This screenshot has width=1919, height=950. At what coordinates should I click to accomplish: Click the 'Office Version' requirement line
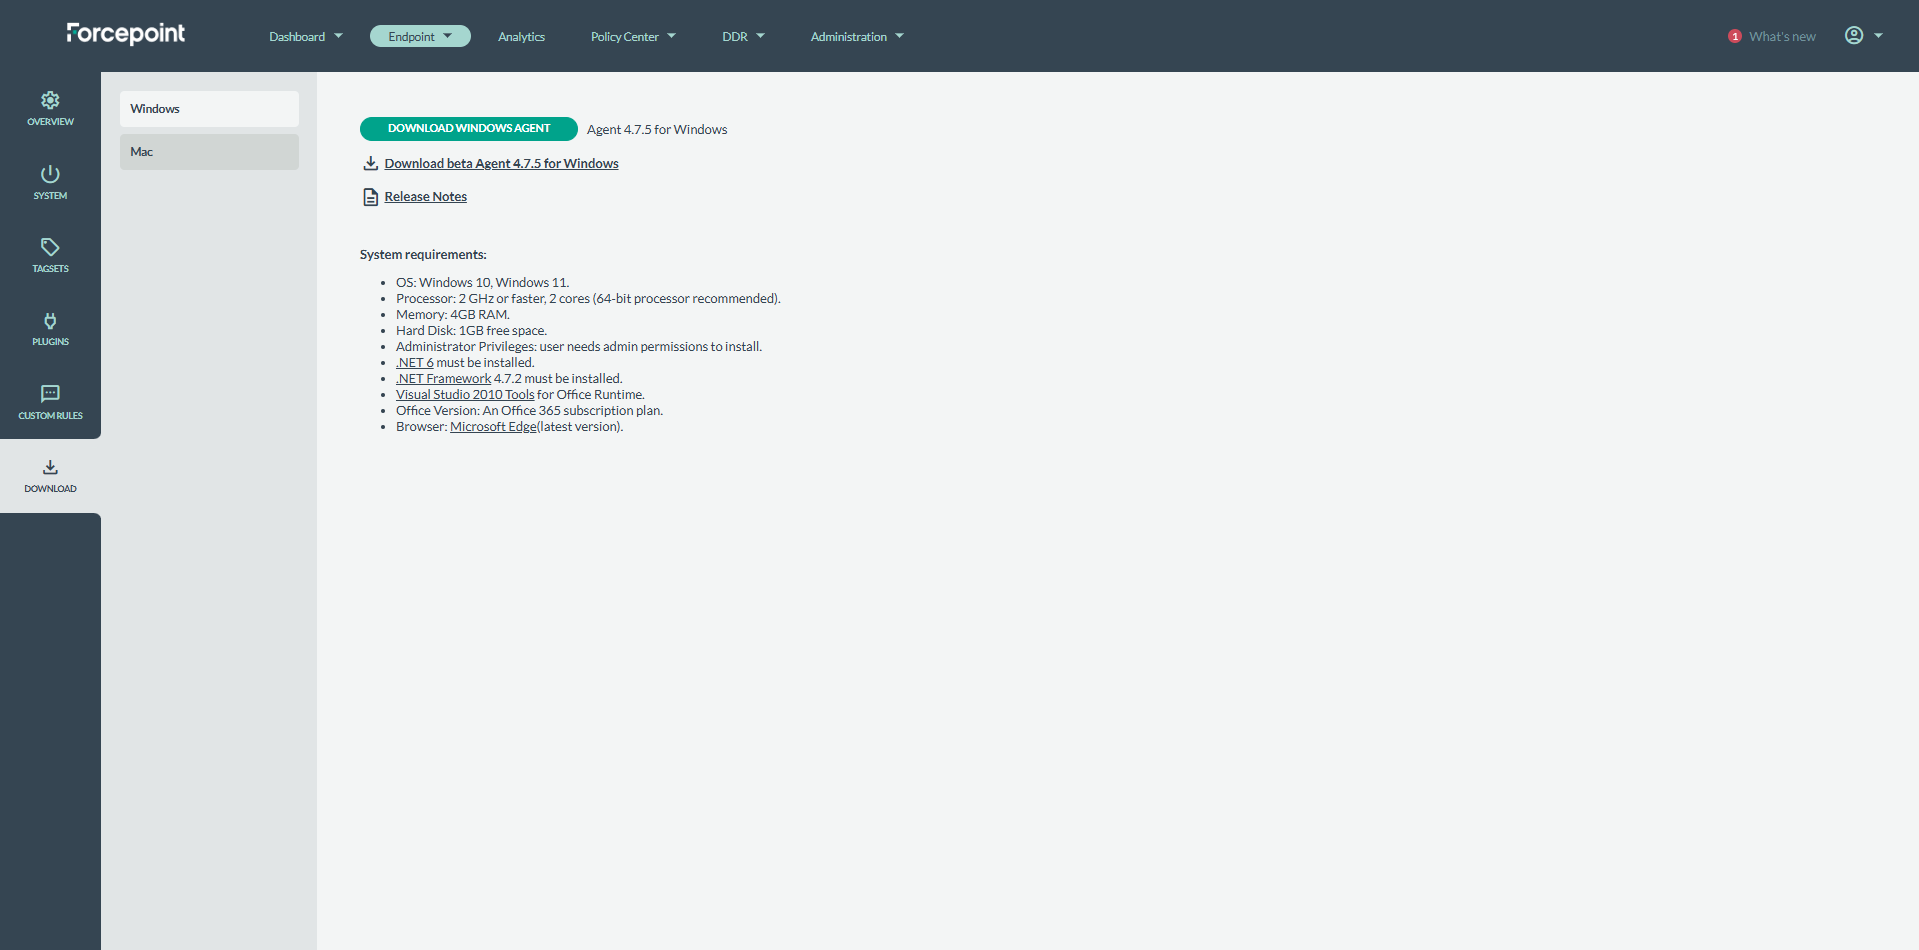coord(529,411)
